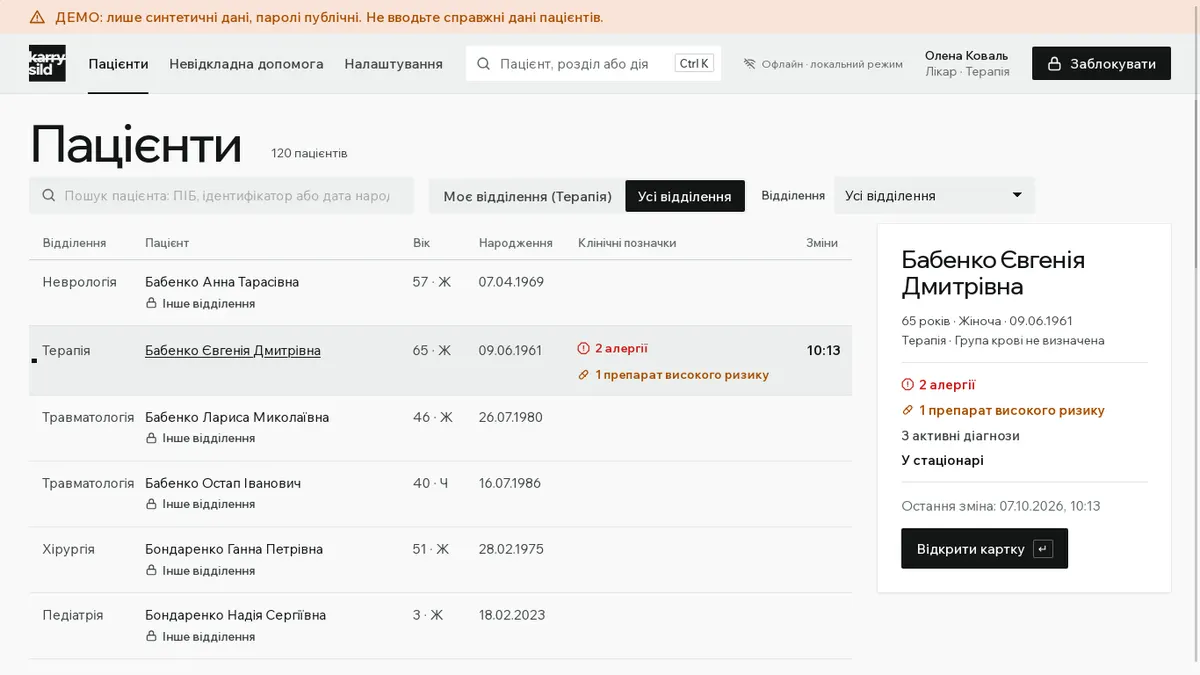1200x675 pixels.
Task: Click the "Народження" column header
Action: (x=516, y=243)
